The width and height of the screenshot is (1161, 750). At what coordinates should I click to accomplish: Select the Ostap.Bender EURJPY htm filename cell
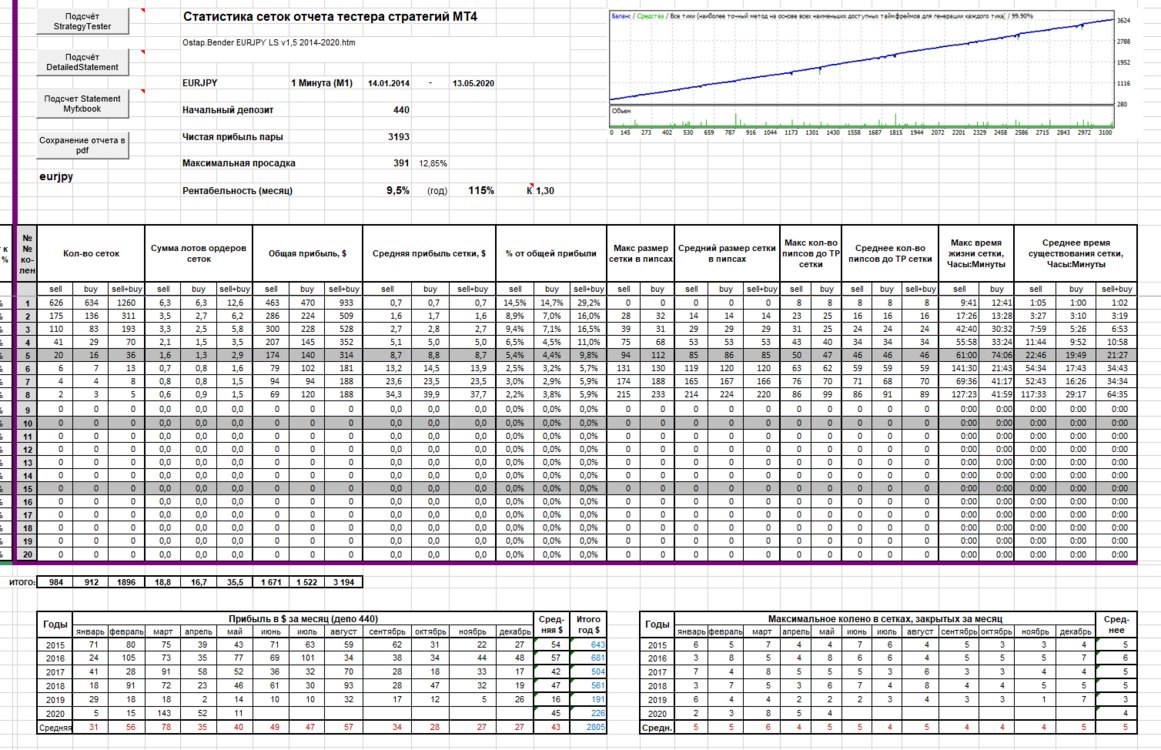pyautogui.click(x=269, y=43)
